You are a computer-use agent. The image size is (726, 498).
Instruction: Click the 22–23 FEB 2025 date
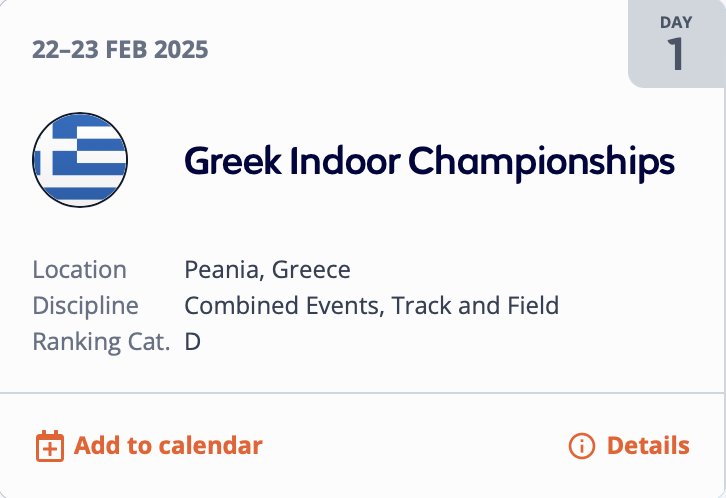tap(120, 50)
